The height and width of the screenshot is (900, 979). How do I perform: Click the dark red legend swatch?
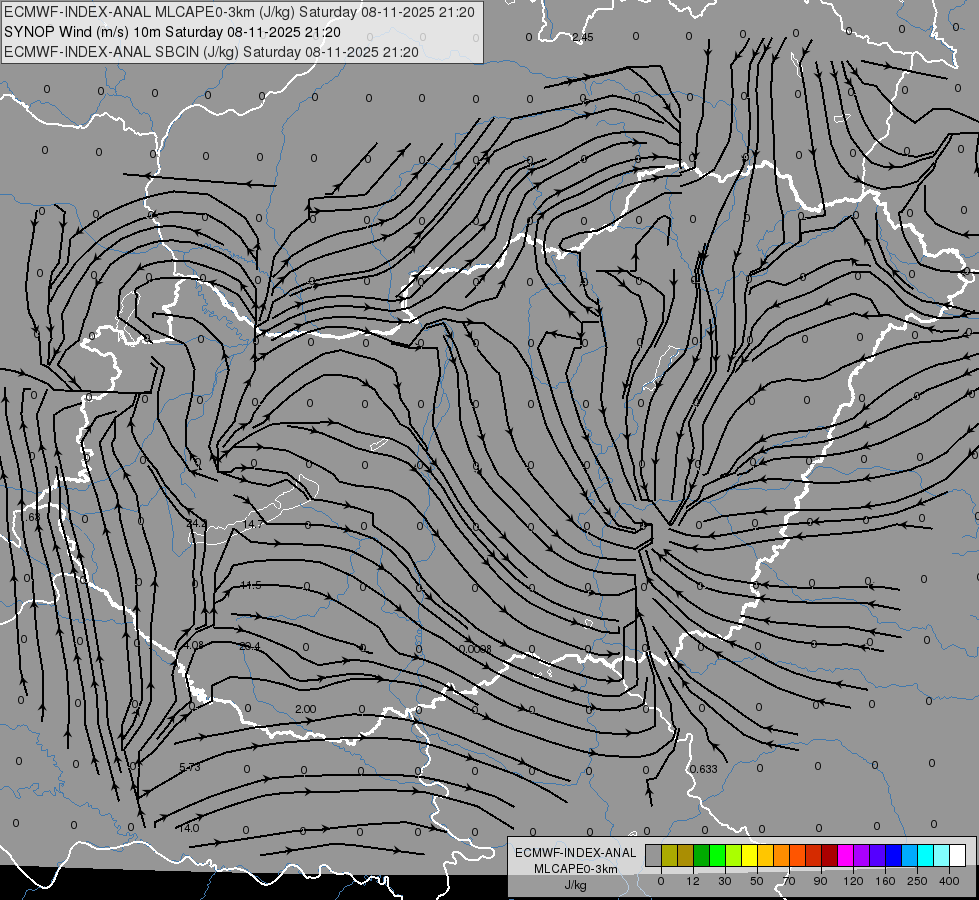[830, 855]
